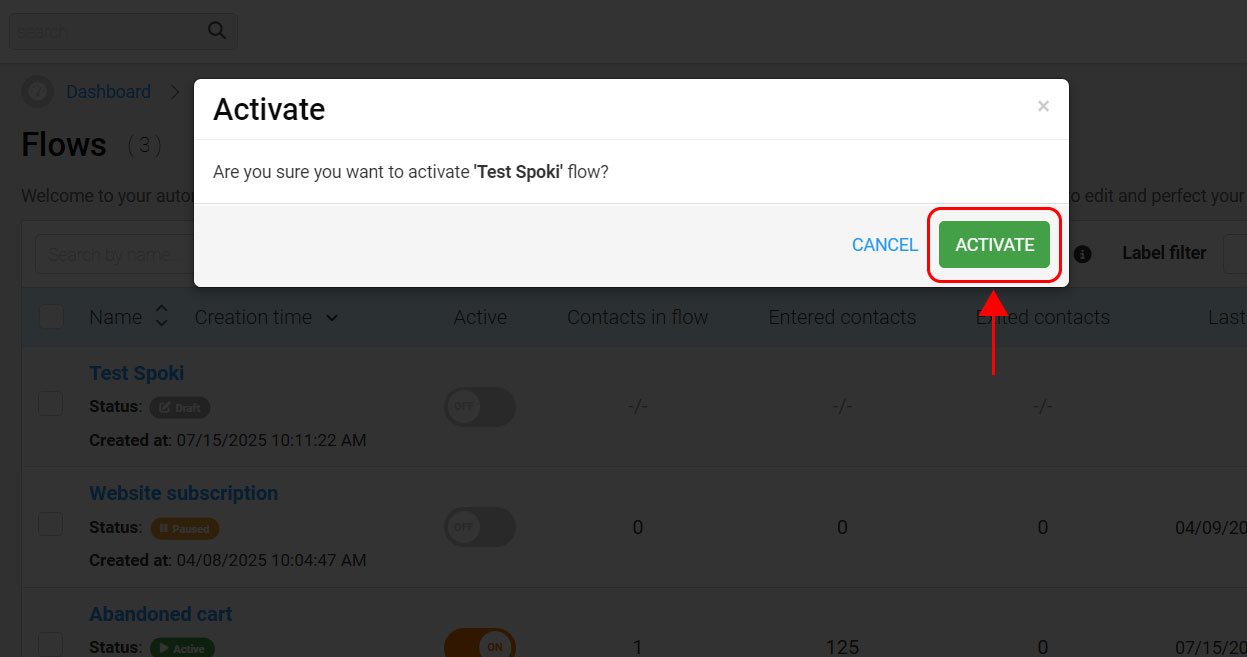Click the Search by name field
This screenshot has width=1247, height=657.
click(x=115, y=255)
